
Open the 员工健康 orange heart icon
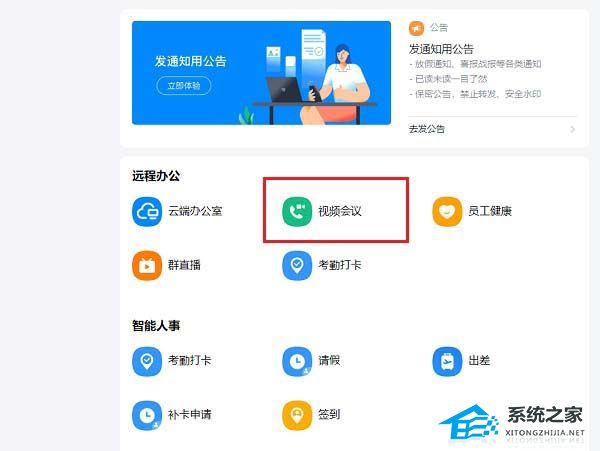click(447, 212)
